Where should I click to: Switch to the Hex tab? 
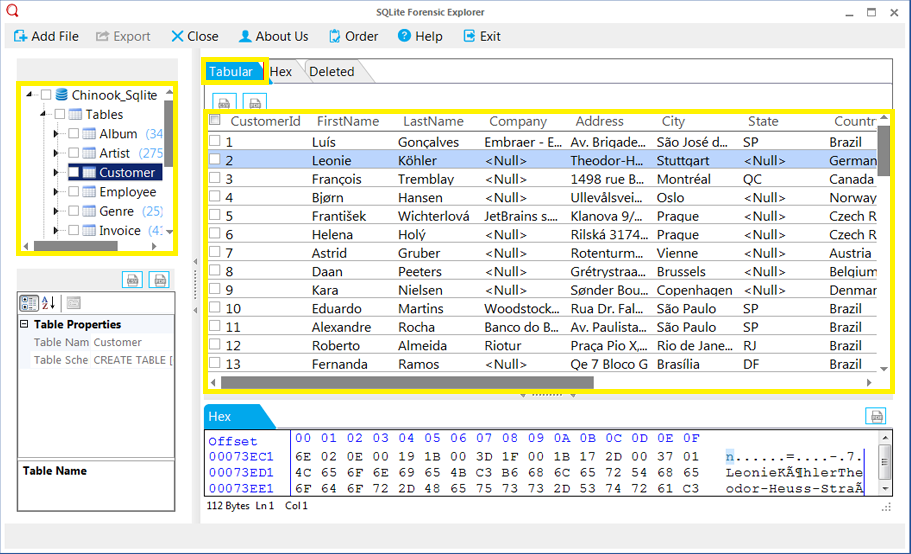pyautogui.click(x=281, y=71)
